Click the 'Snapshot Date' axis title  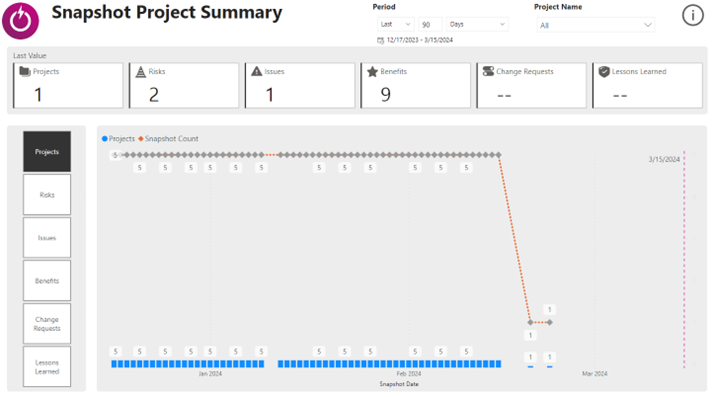pyautogui.click(x=399, y=384)
